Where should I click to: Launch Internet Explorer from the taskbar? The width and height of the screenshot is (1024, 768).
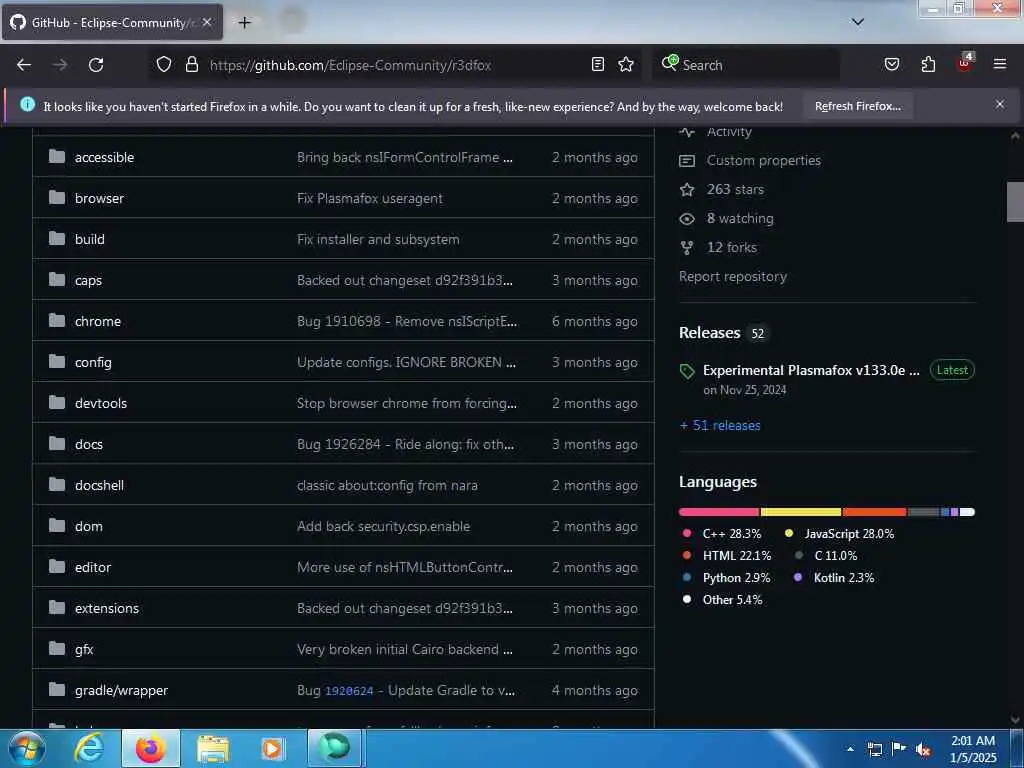pos(89,748)
